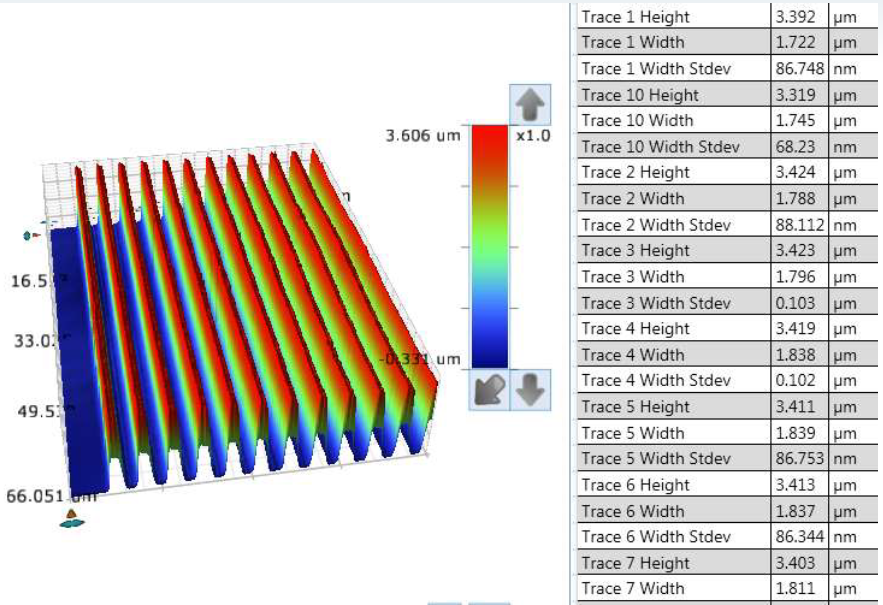Select the Trace 3 Height row label
The image size is (883, 605).
coord(635,251)
